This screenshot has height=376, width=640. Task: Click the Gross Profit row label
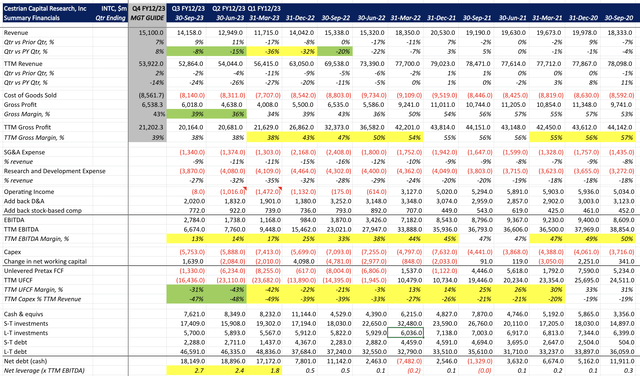(20, 105)
